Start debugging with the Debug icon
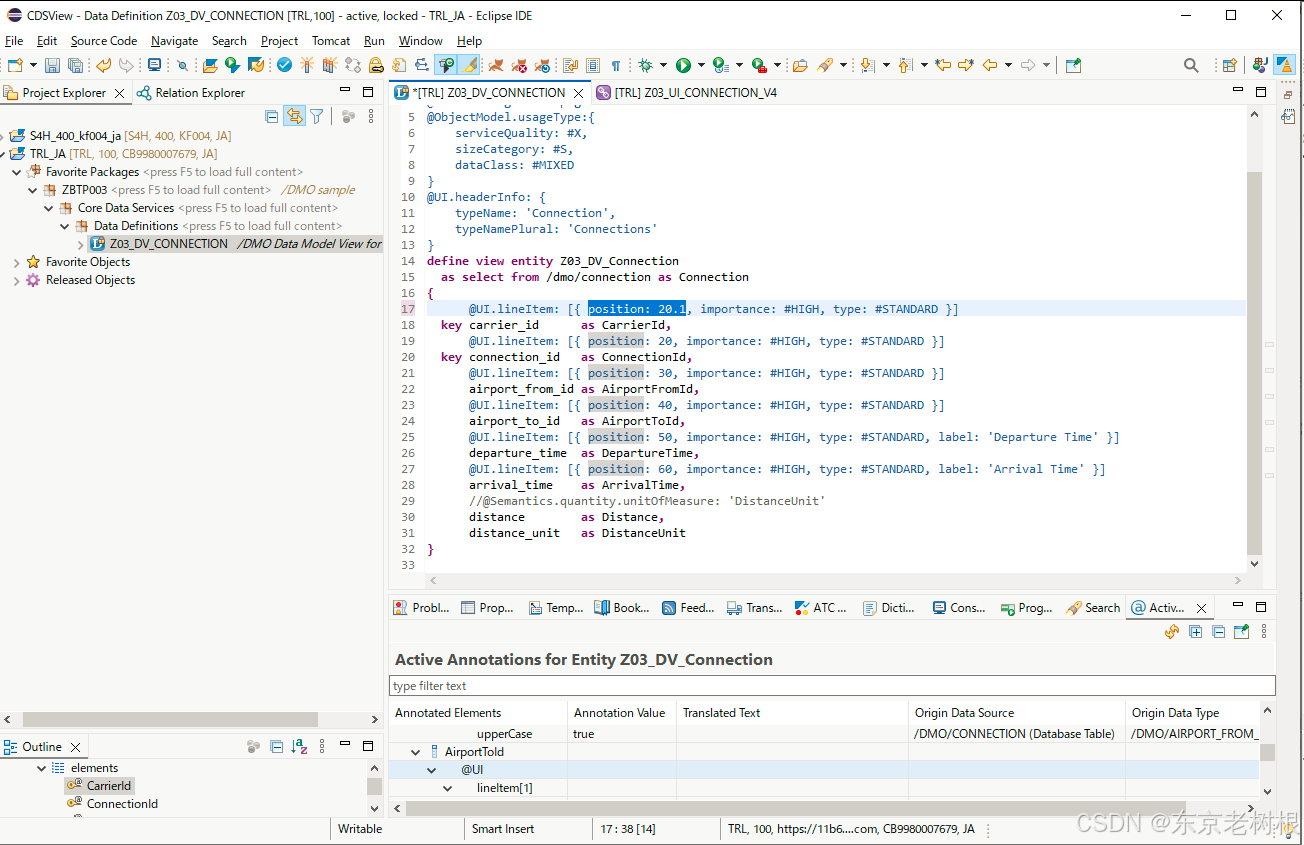Viewport: 1304px width, 845px height. pos(646,65)
